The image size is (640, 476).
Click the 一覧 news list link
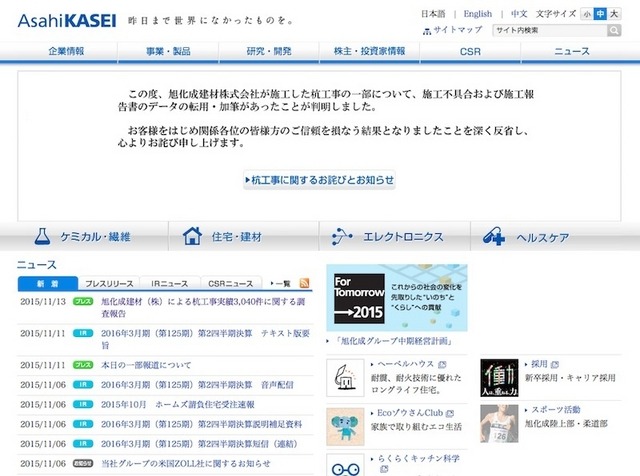(280, 283)
